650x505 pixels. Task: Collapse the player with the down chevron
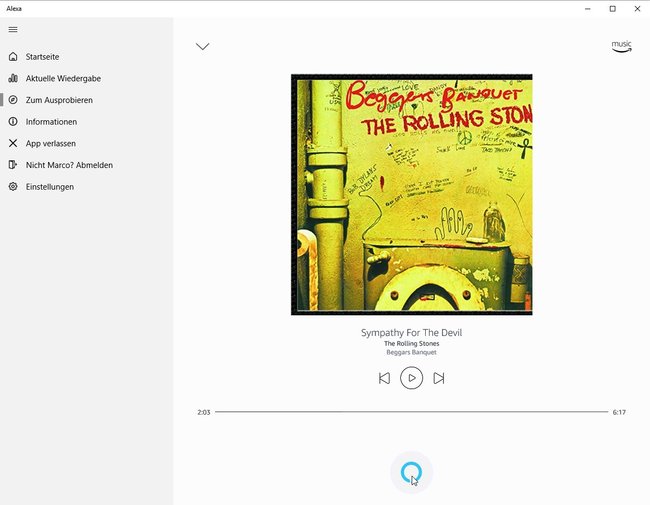(202, 46)
